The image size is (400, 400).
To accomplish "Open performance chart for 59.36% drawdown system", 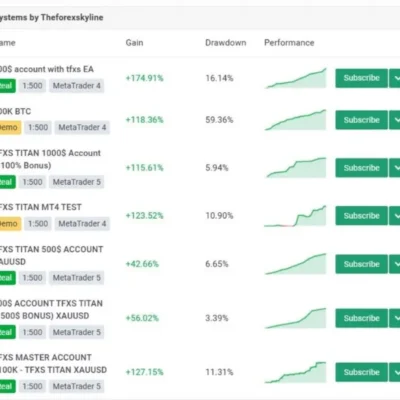I will pos(296,120).
